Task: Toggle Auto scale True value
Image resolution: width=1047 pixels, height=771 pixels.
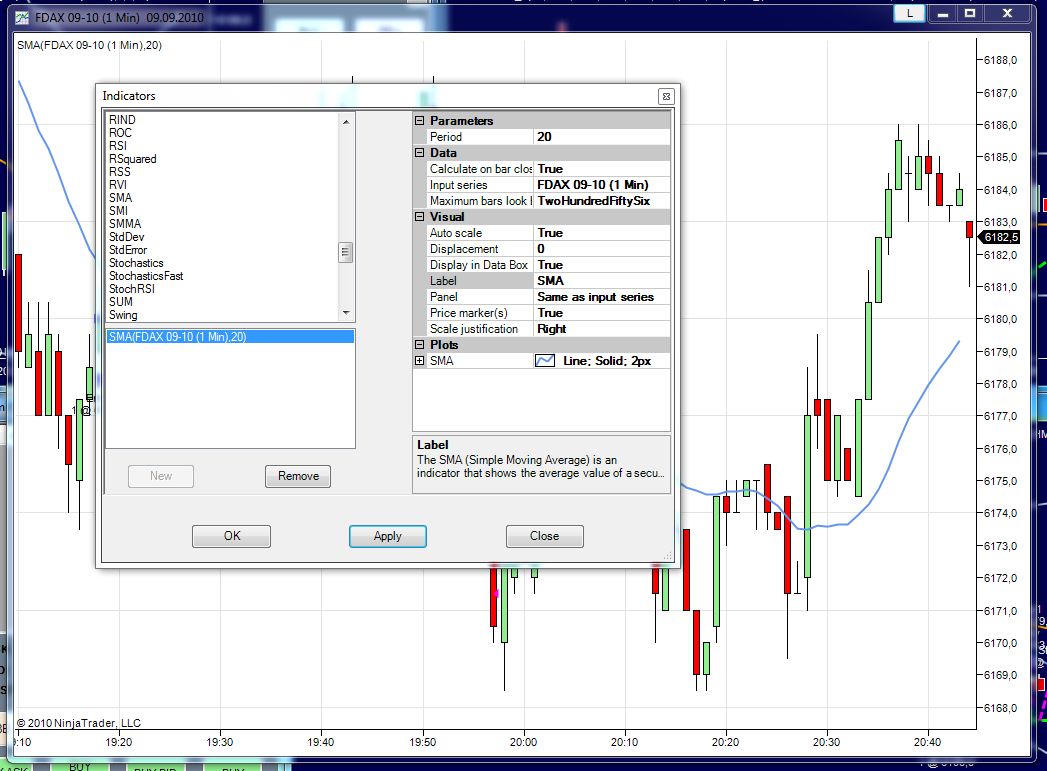Action: [x=602, y=233]
